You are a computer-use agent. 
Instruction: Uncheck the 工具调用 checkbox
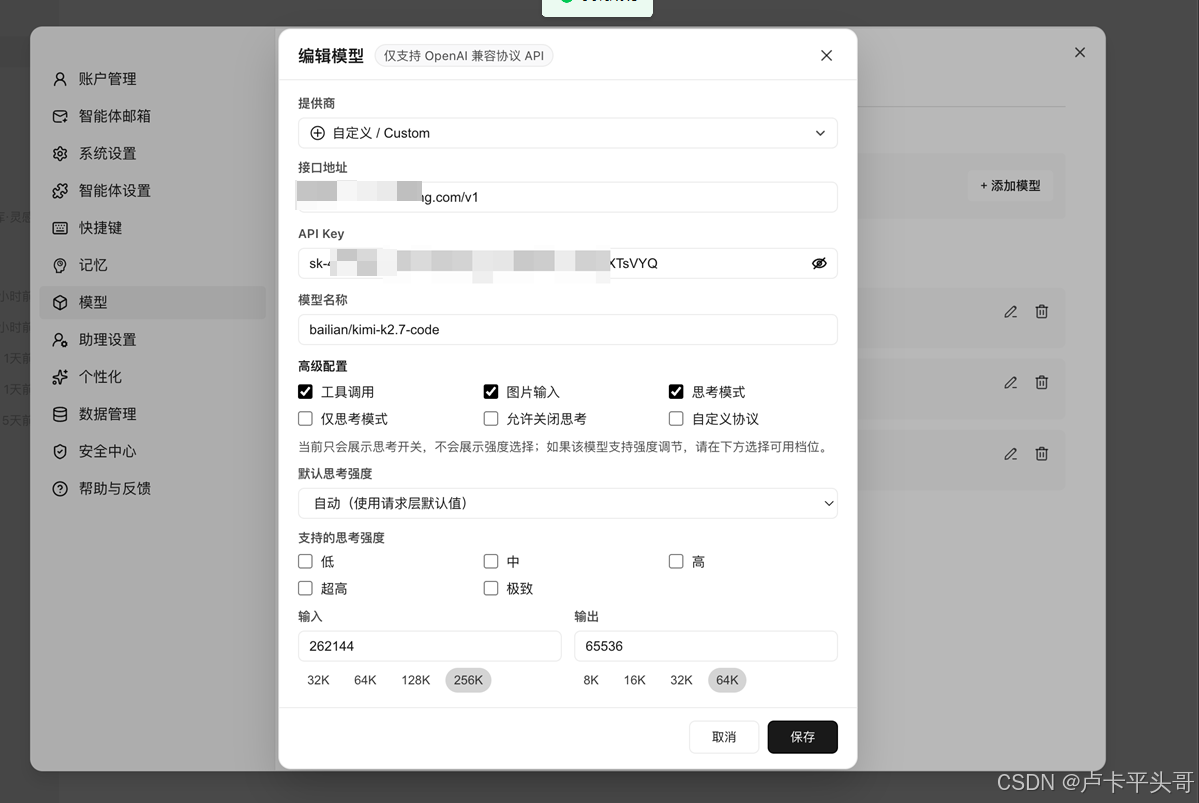305,392
